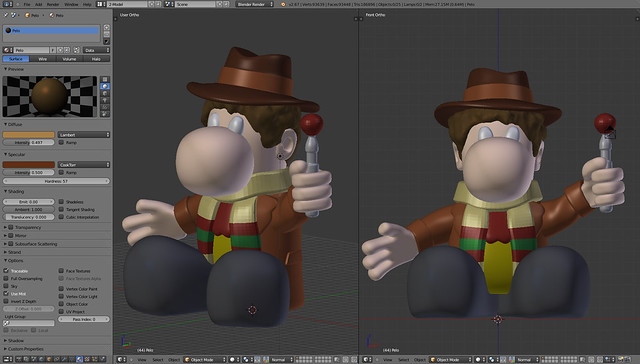Pick the diffuse color swatch

(29, 135)
